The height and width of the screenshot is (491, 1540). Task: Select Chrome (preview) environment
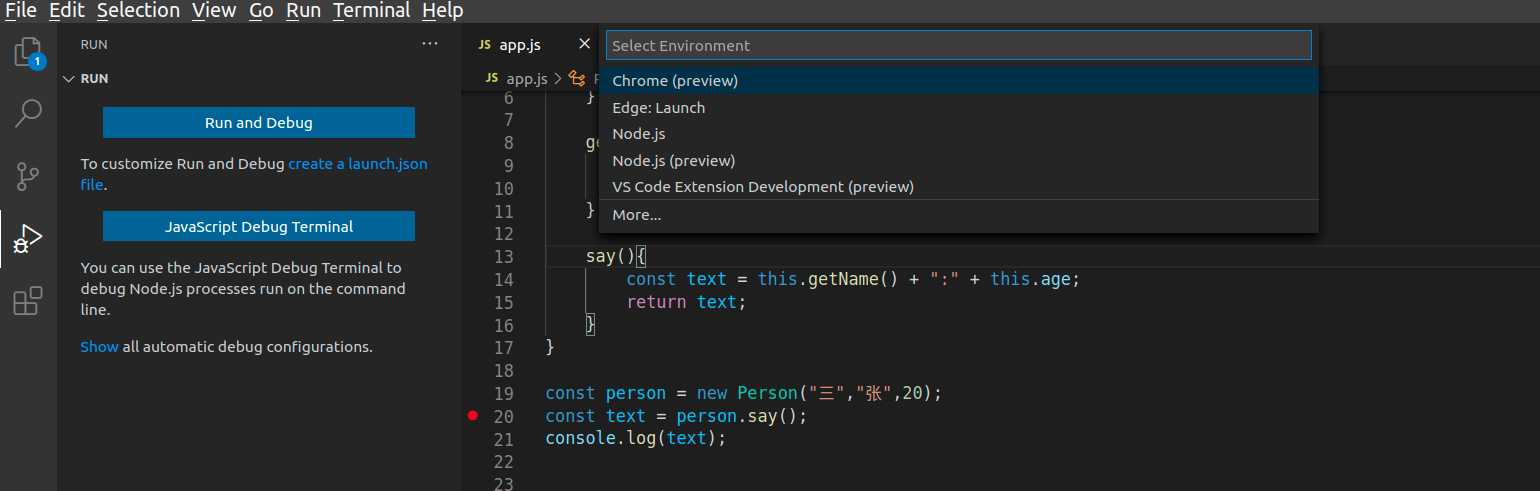click(958, 81)
